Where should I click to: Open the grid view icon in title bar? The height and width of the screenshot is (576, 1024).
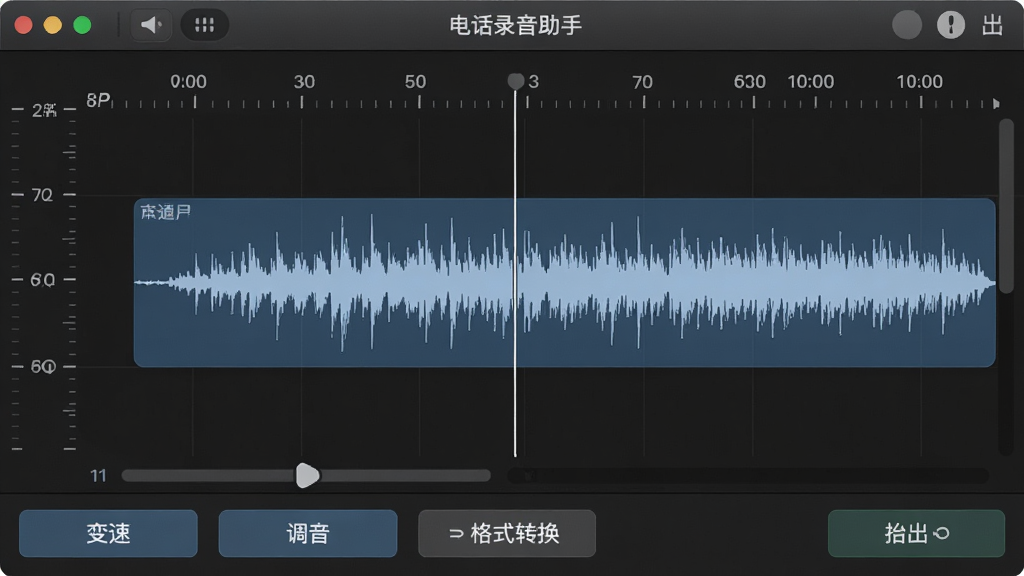click(x=204, y=25)
